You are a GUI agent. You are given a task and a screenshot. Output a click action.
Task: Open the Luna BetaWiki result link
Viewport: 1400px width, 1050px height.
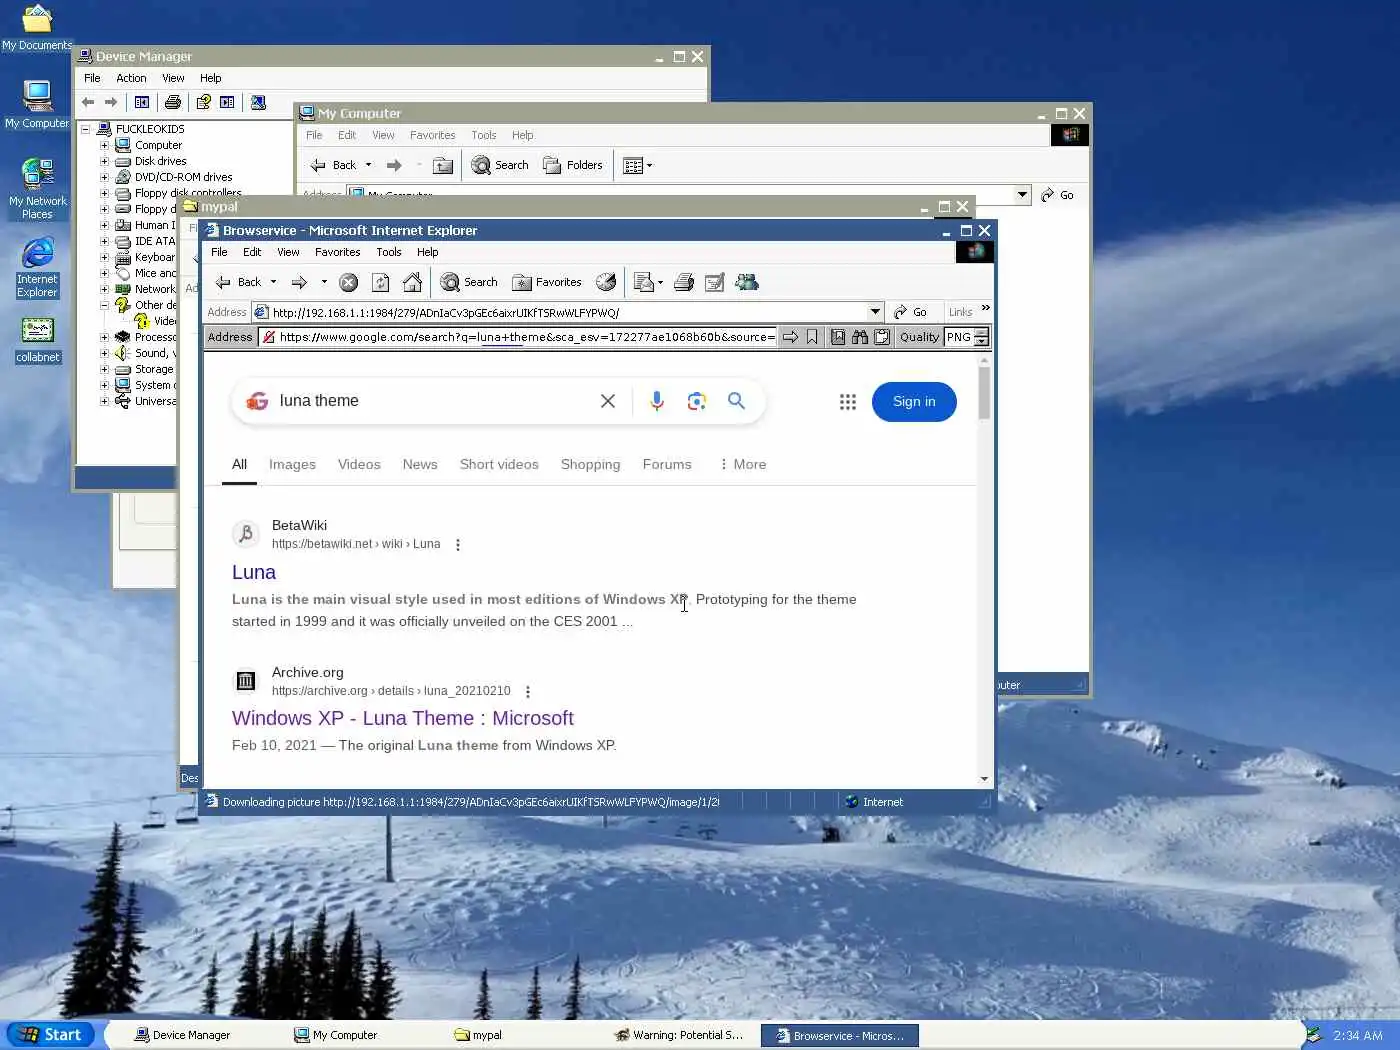(254, 572)
